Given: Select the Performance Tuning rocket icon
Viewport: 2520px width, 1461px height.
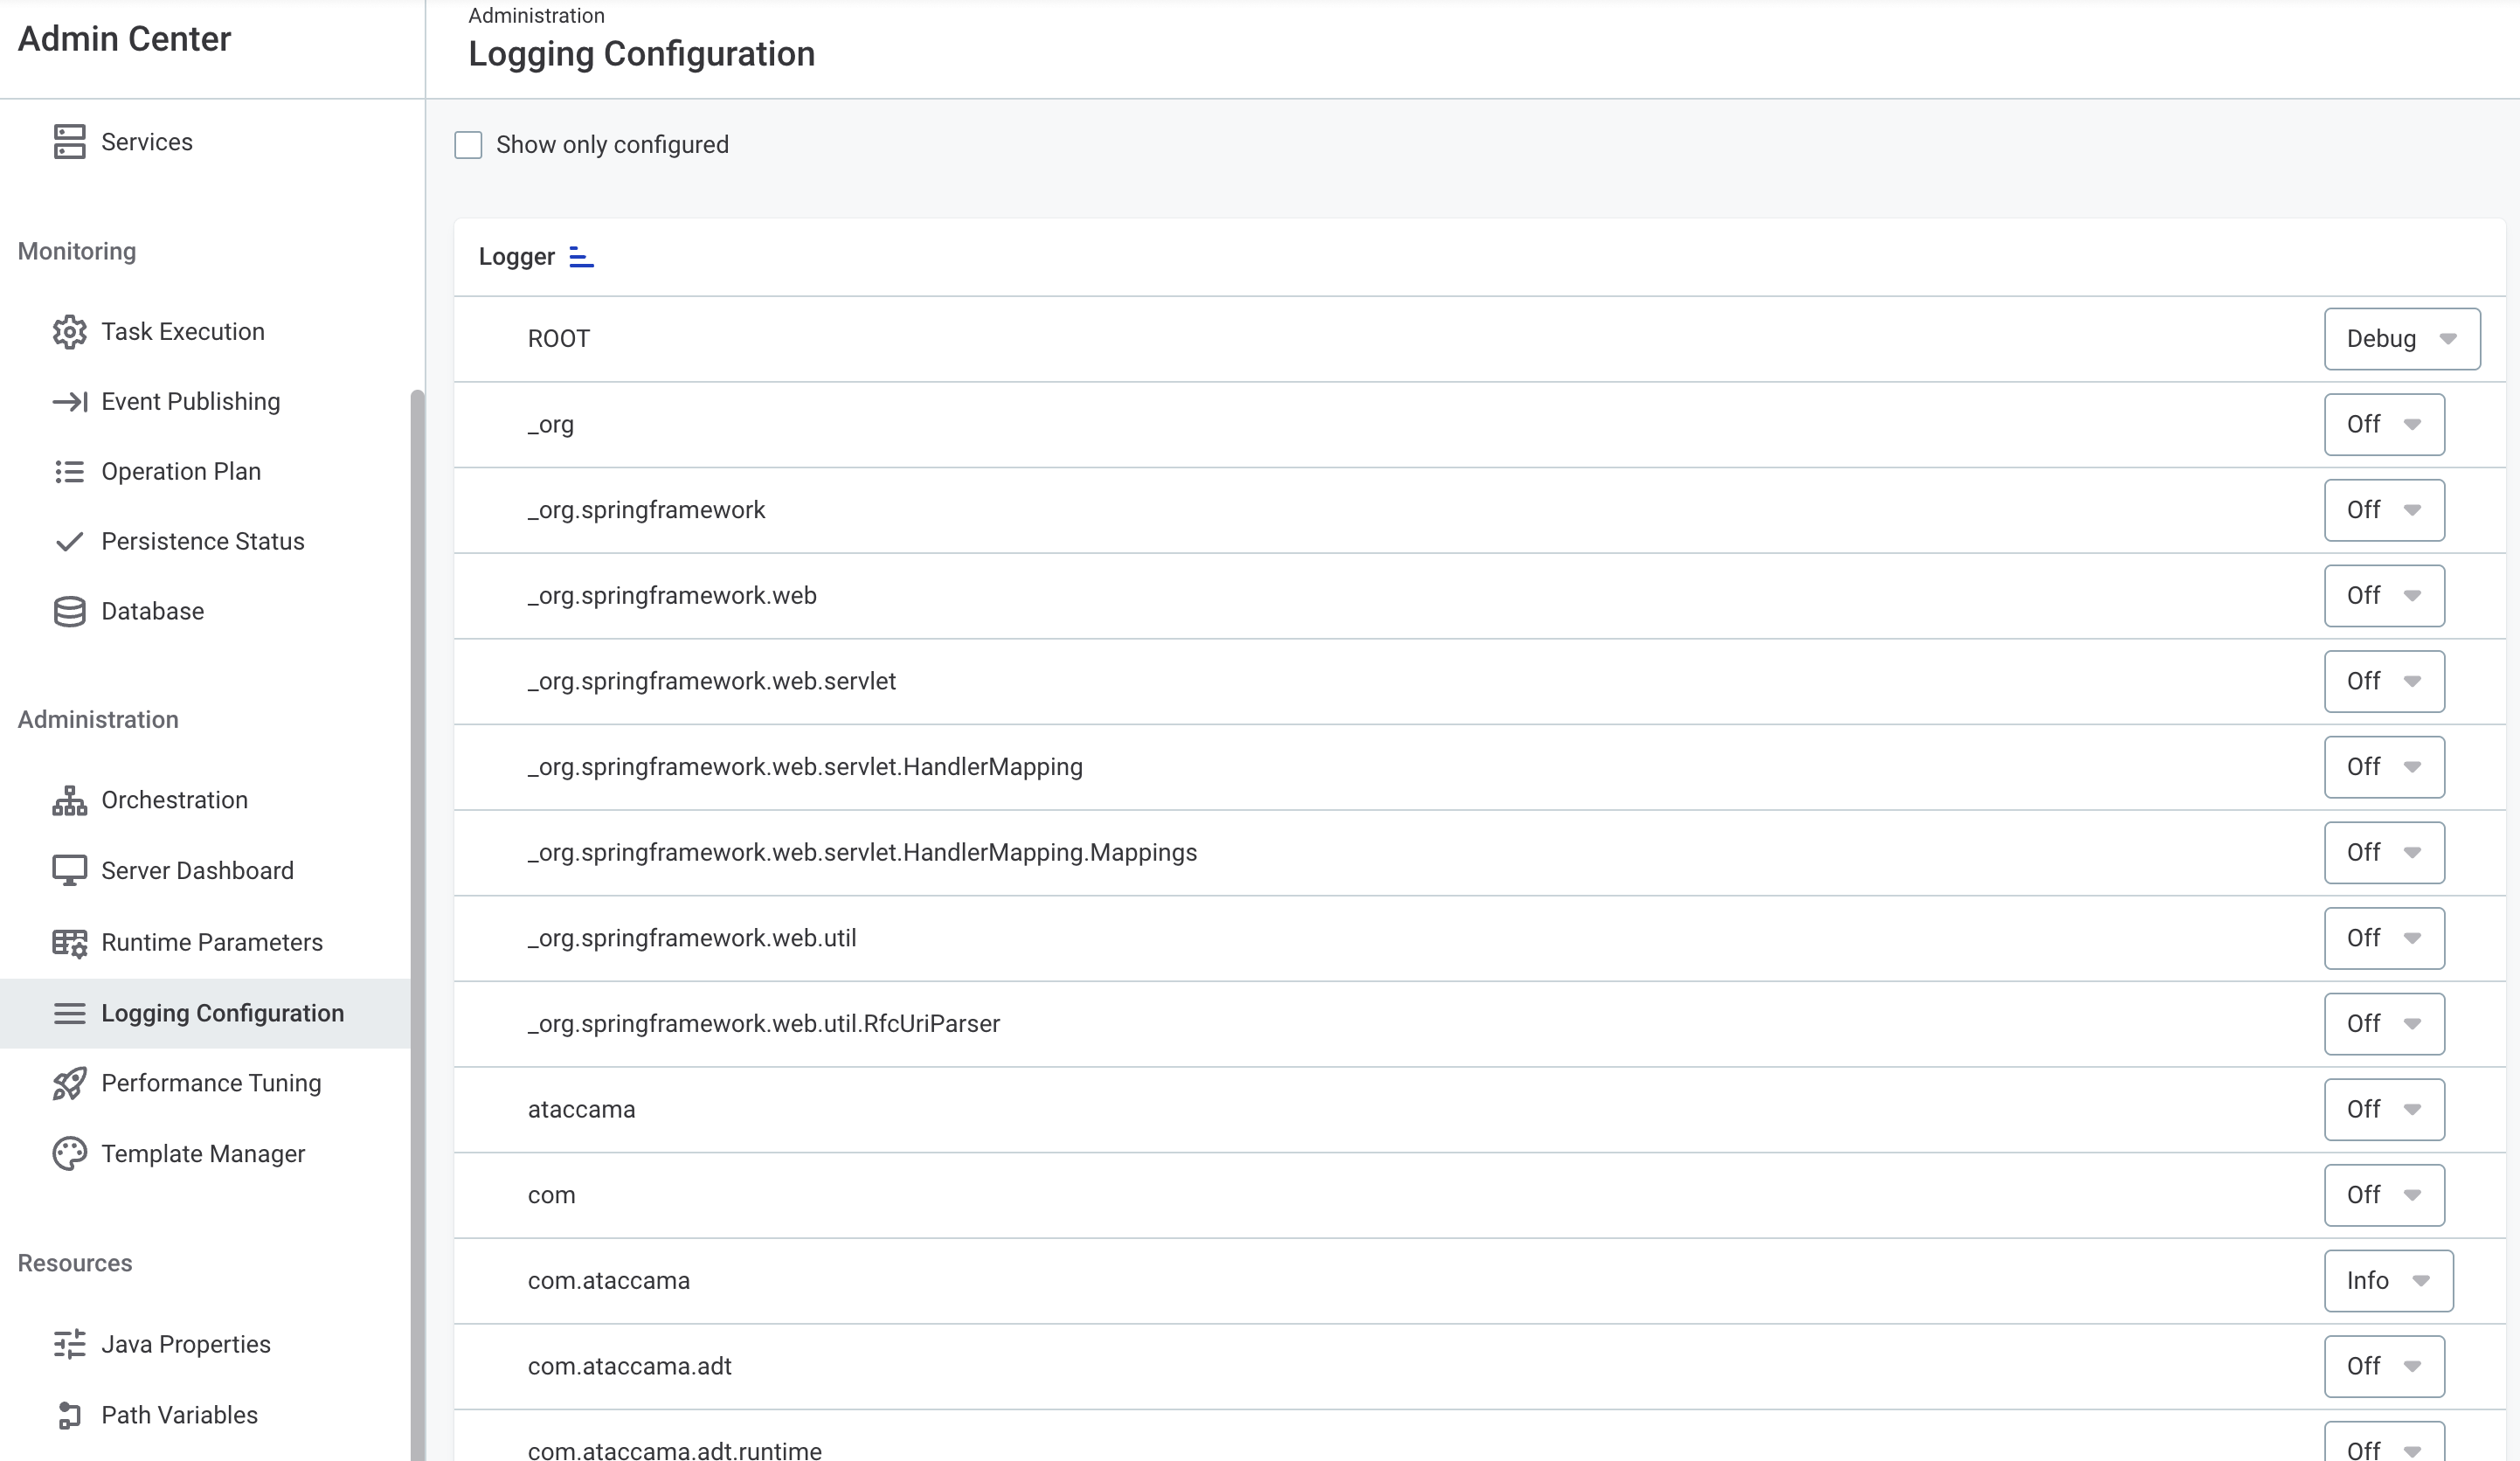Looking at the screenshot, I should pyautogui.click(x=69, y=1083).
